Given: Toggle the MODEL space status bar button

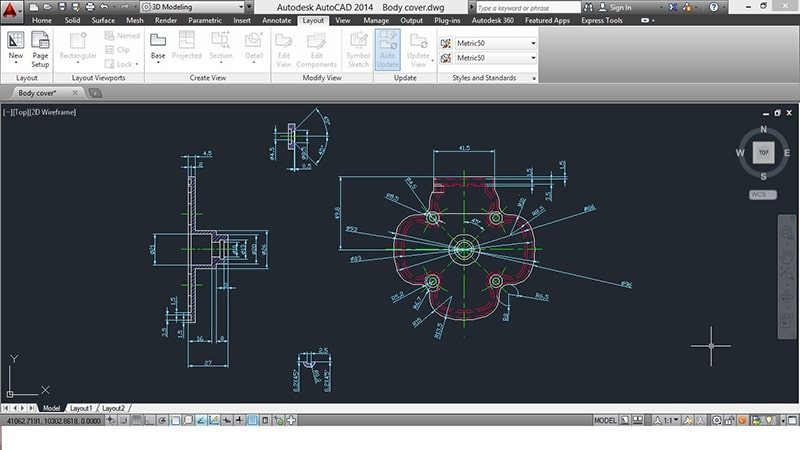Looking at the screenshot, I should pyautogui.click(x=606, y=421).
